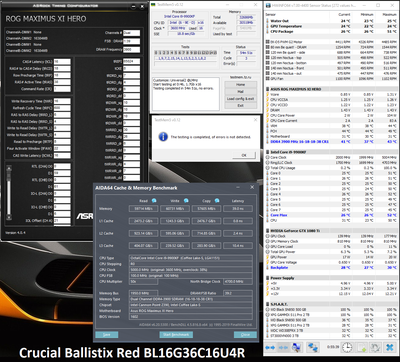Click the blue X close-sensors icon

click(390, 347)
